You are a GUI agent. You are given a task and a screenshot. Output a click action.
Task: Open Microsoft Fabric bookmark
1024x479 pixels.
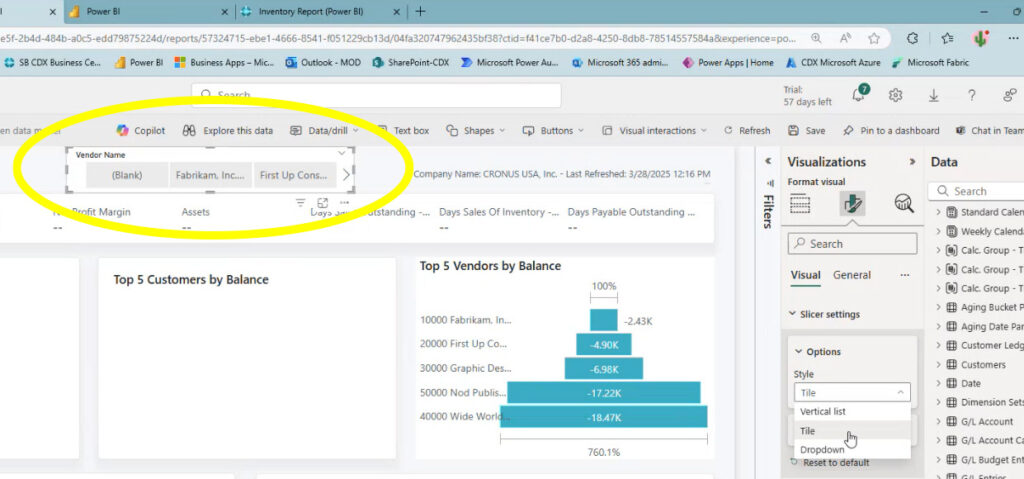tap(931, 63)
